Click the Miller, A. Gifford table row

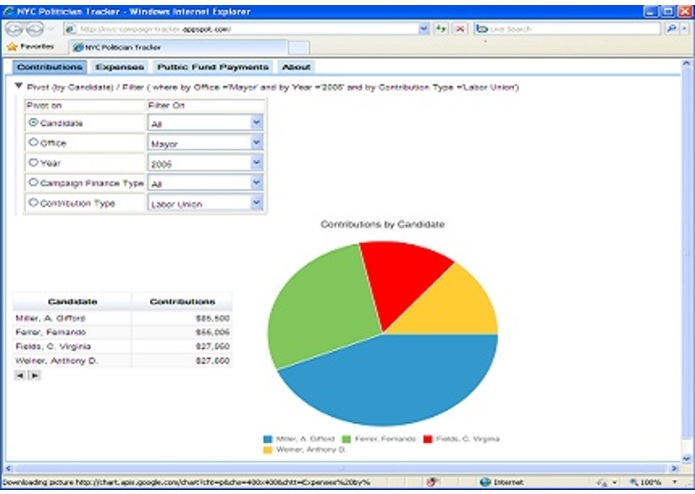coord(122,319)
